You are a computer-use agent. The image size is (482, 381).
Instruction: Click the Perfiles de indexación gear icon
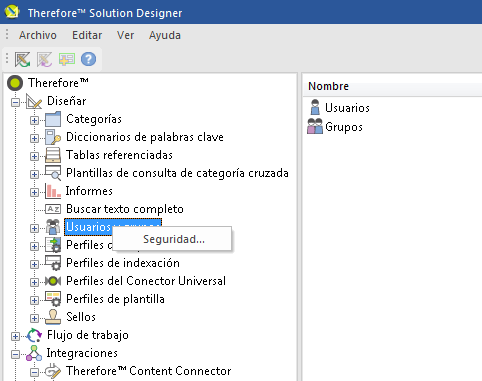pyautogui.click(x=53, y=263)
